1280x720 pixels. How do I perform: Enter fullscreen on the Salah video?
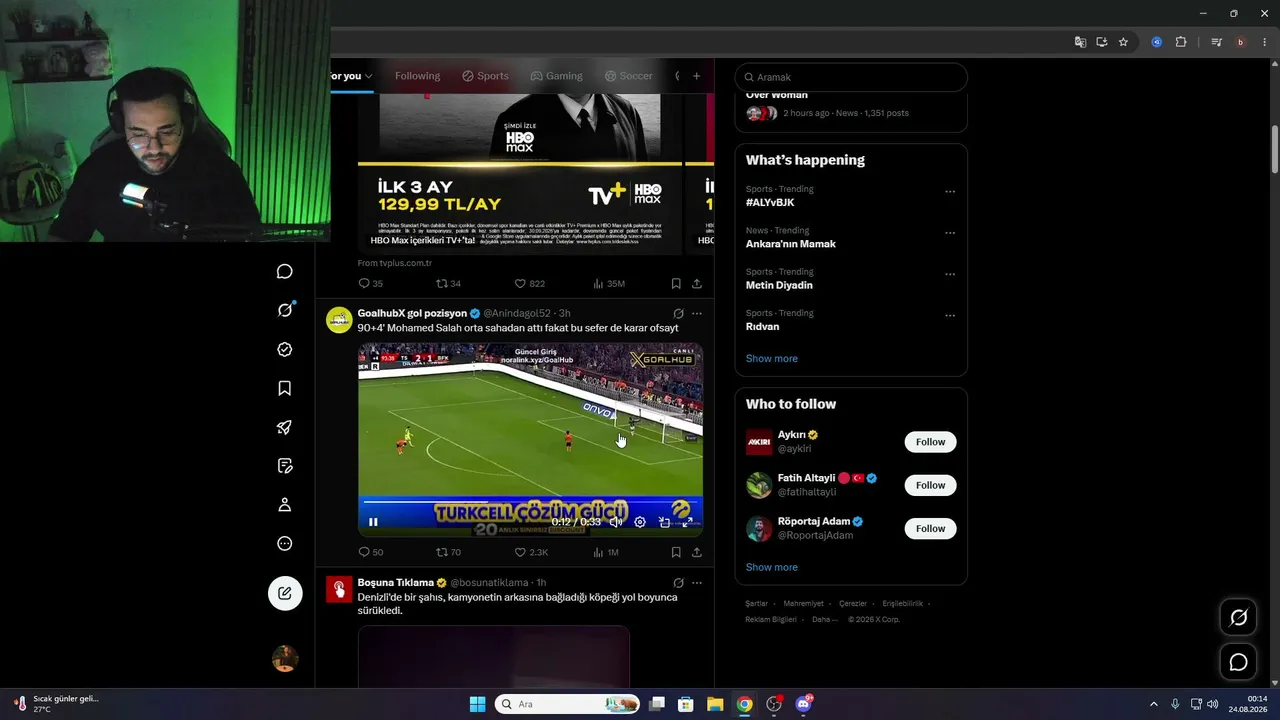click(688, 522)
